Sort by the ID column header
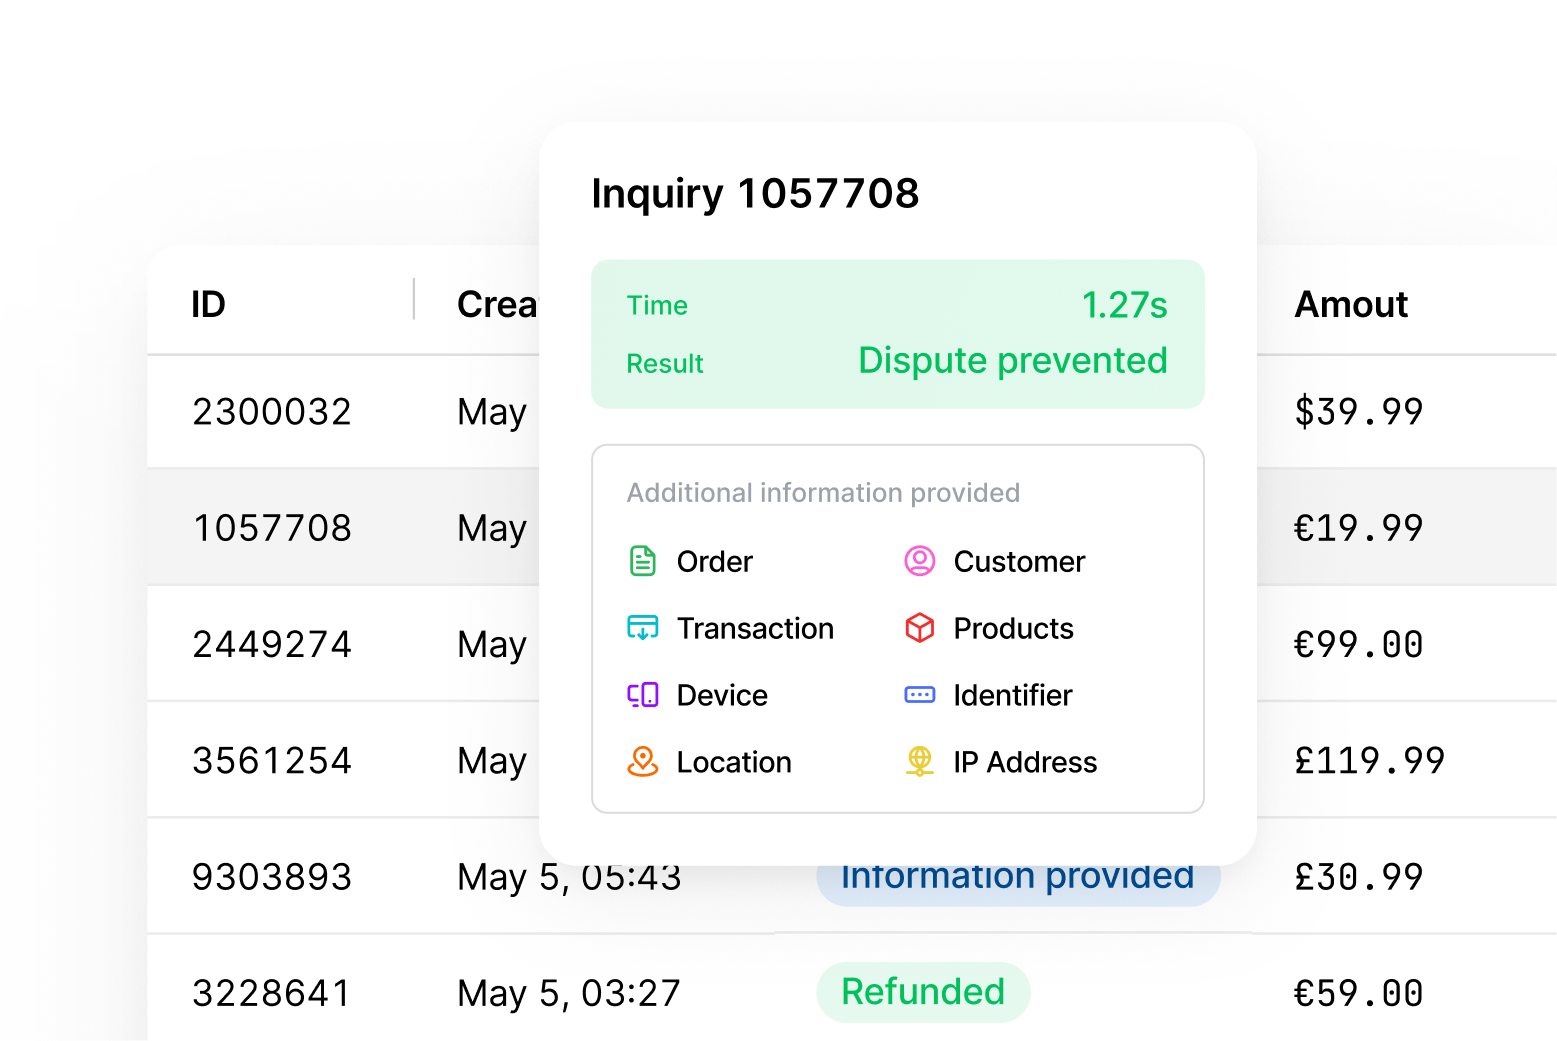Screen dimensions: 1557x1041 pyautogui.click(x=208, y=303)
